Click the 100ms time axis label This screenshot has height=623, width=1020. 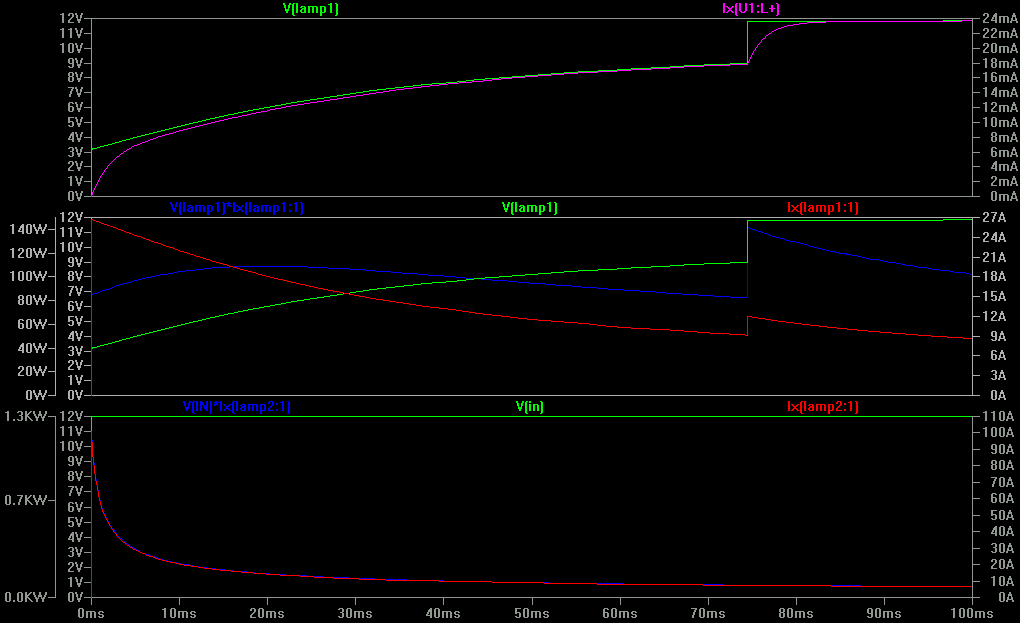(972, 613)
